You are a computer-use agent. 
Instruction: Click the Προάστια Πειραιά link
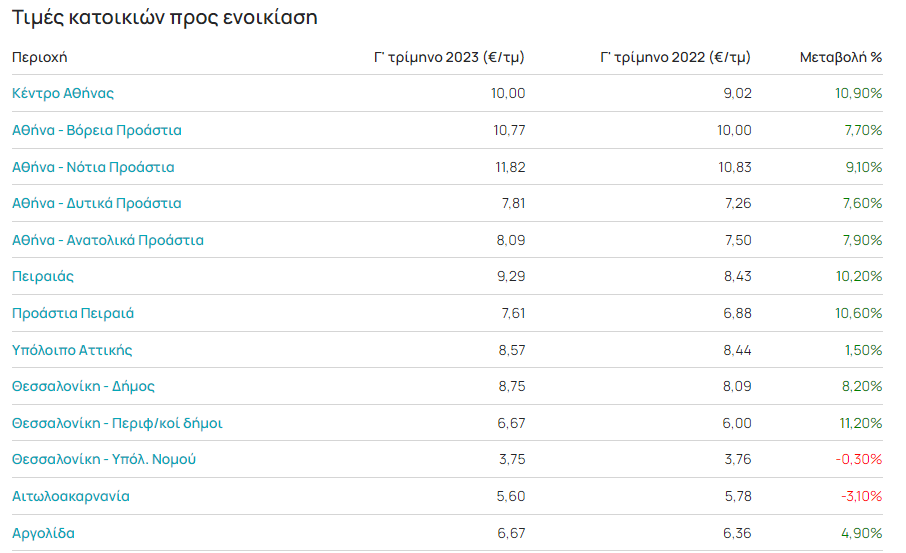click(x=73, y=313)
